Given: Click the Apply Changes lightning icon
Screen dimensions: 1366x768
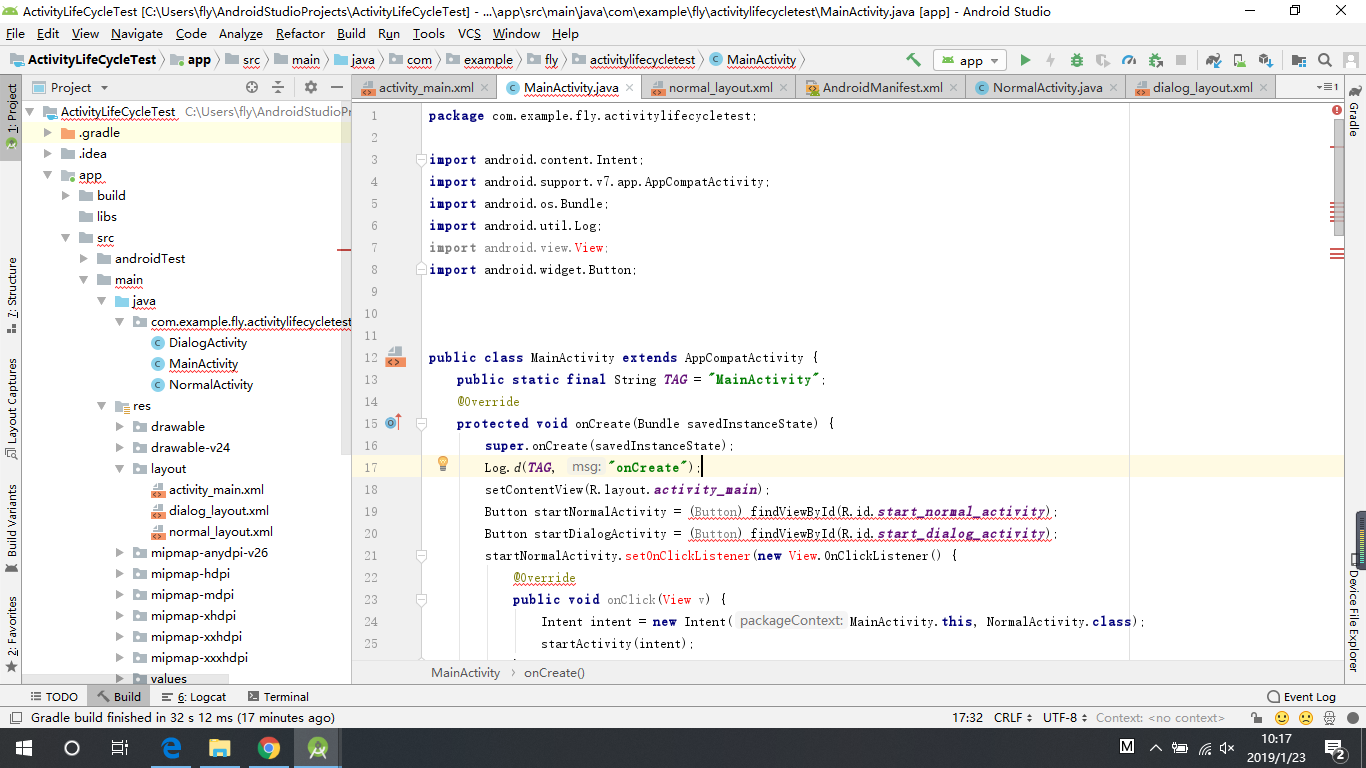Looking at the screenshot, I should tap(1051, 60).
